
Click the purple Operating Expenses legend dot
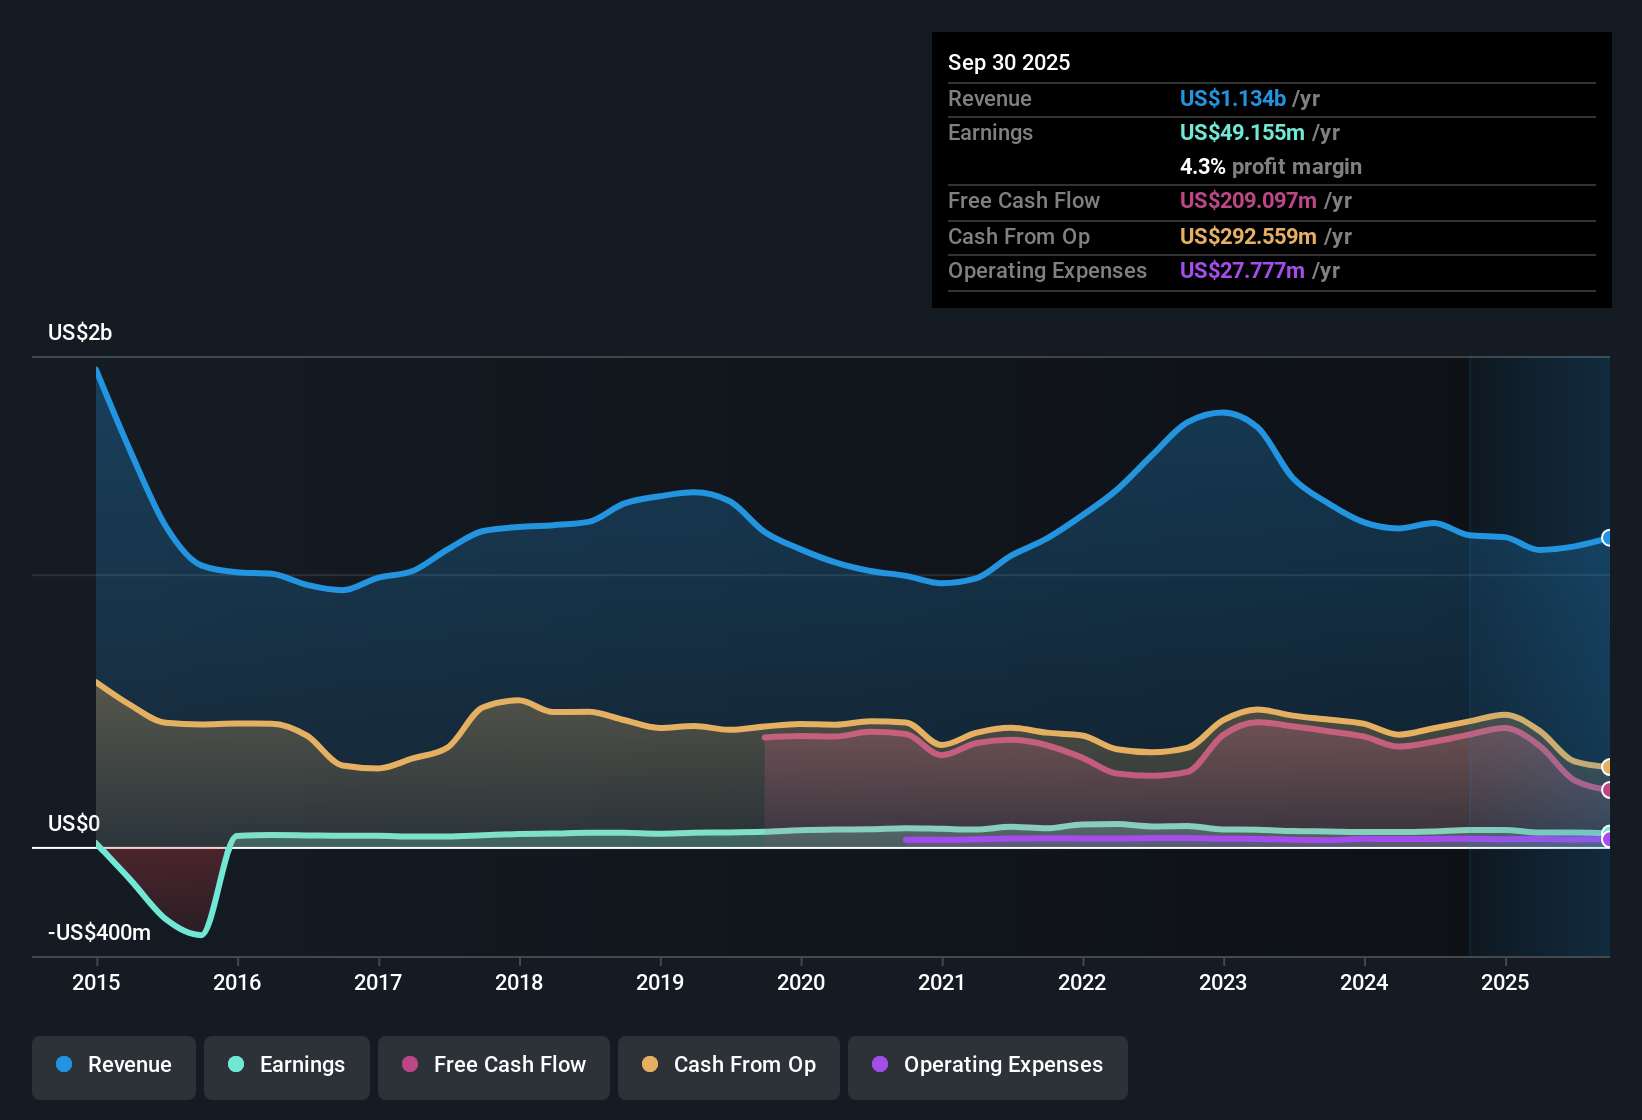click(x=879, y=1065)
